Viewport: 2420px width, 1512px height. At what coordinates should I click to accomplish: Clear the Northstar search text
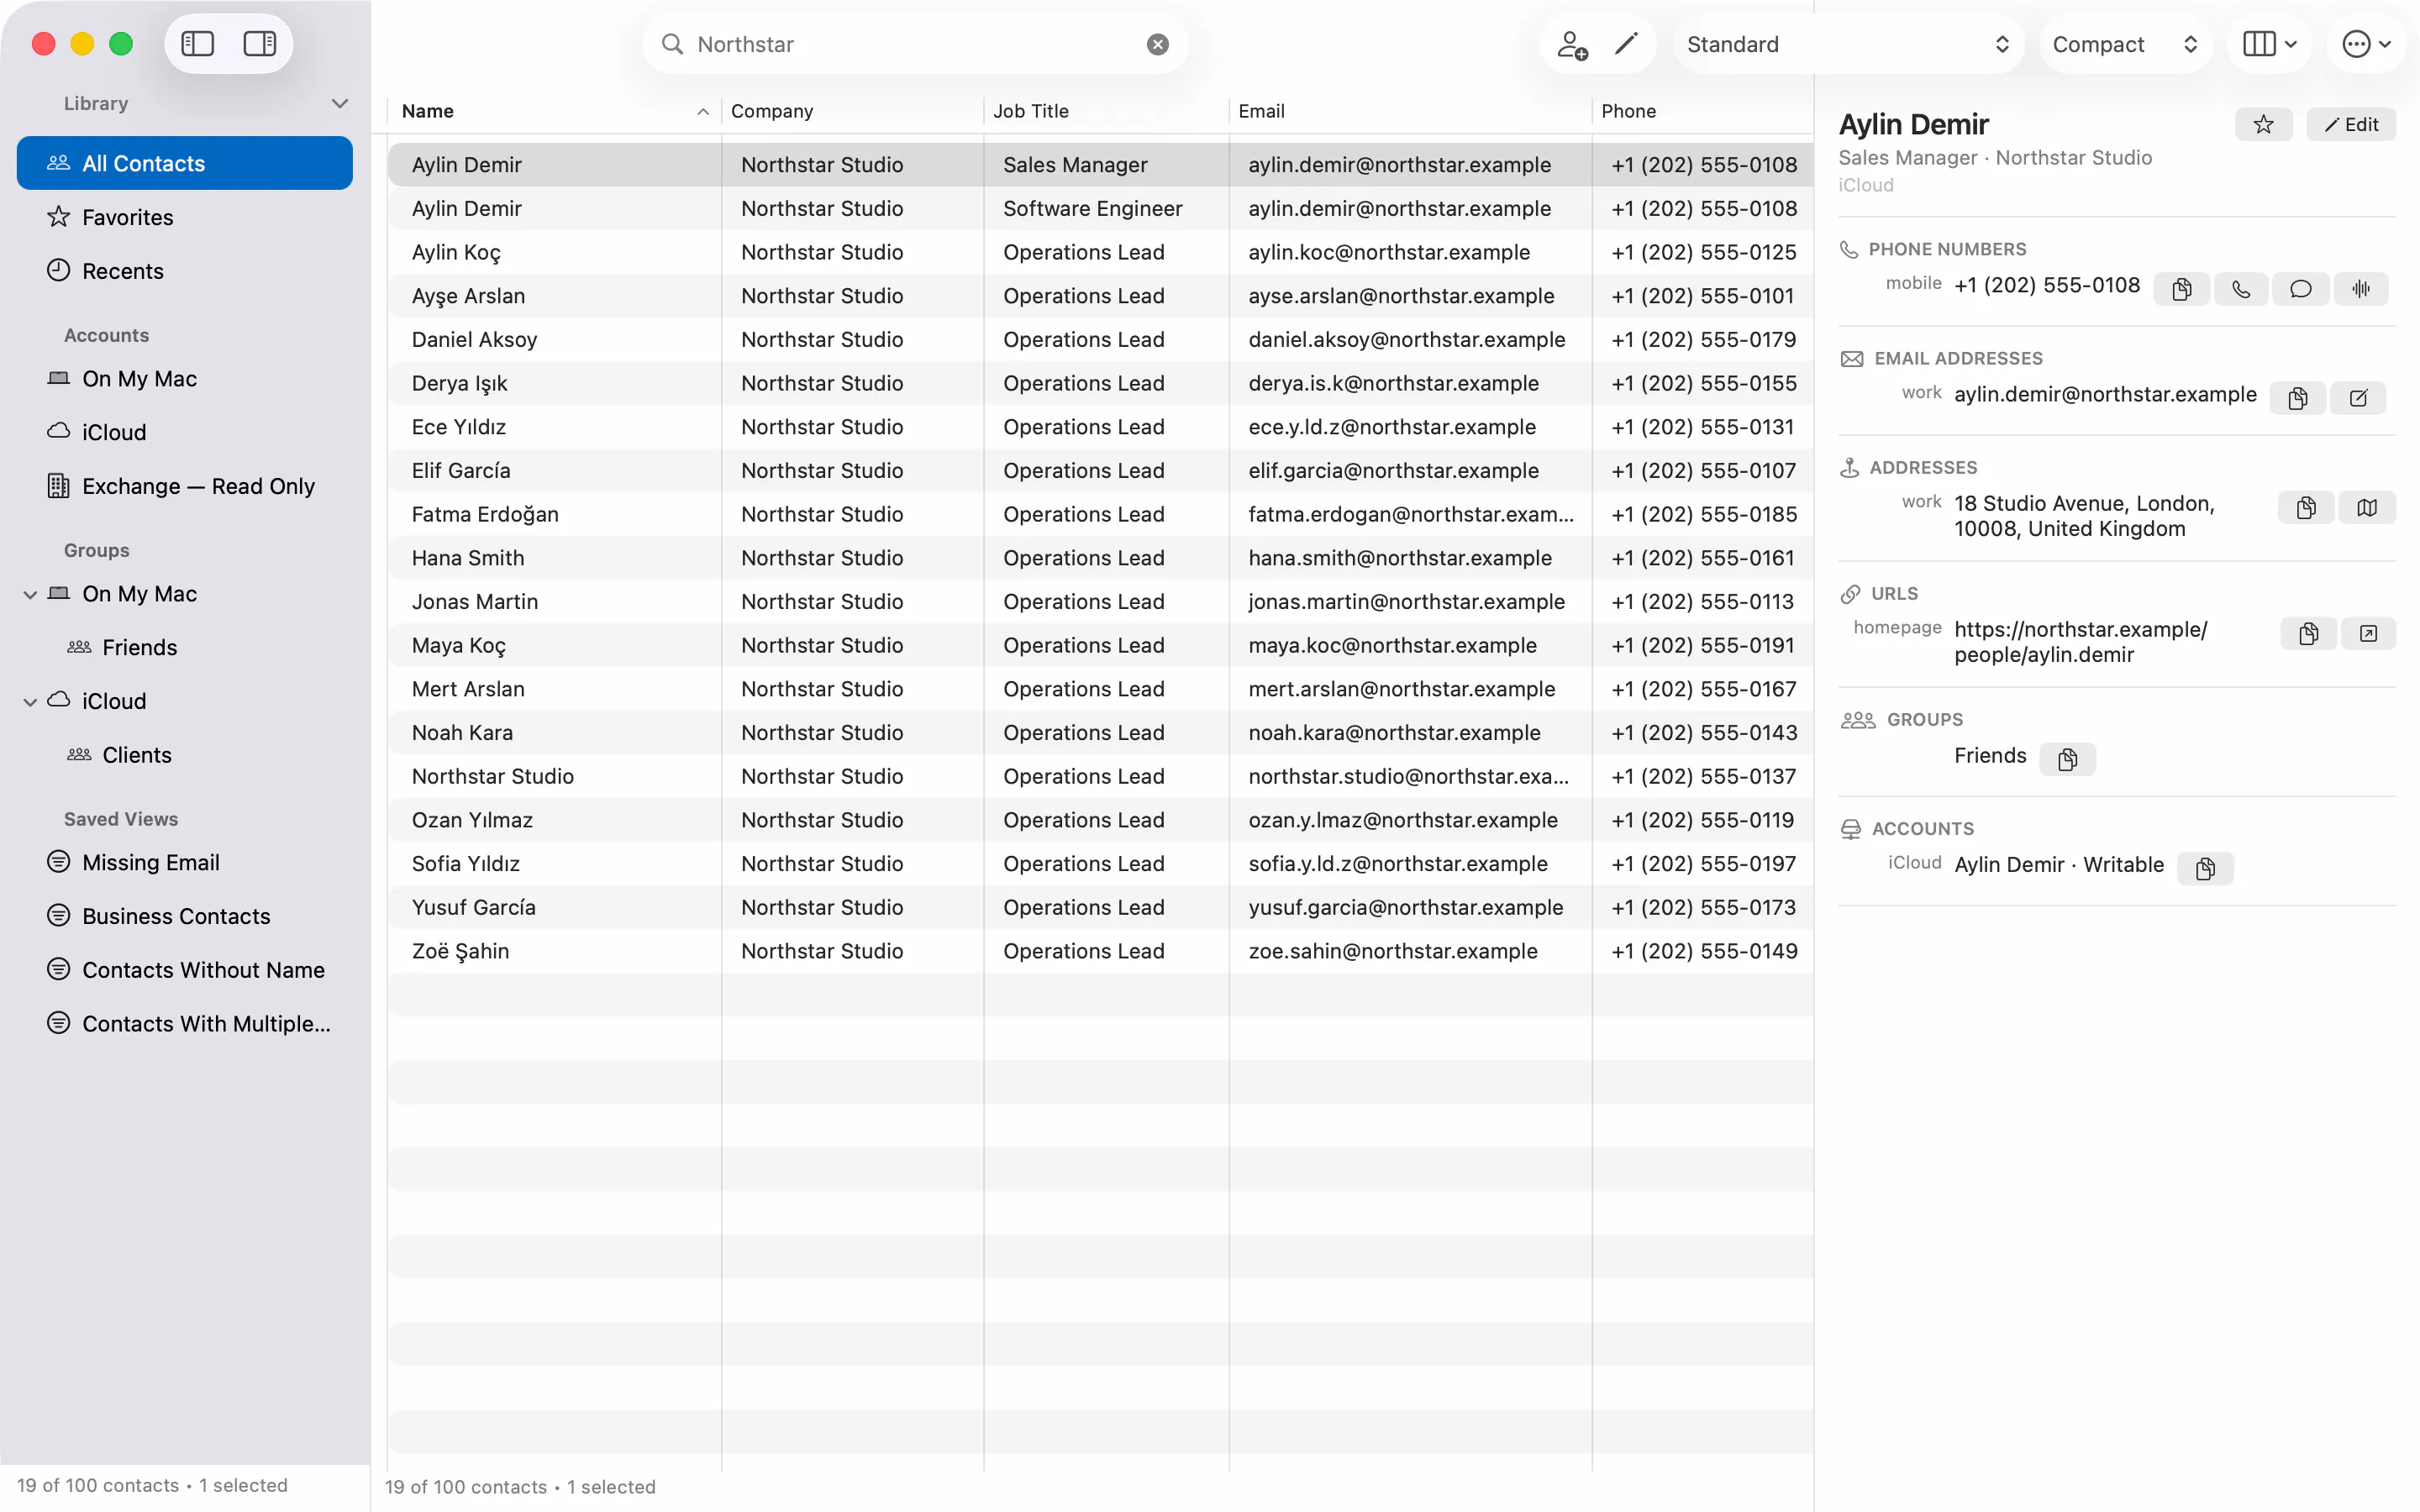click(1157, 44)
